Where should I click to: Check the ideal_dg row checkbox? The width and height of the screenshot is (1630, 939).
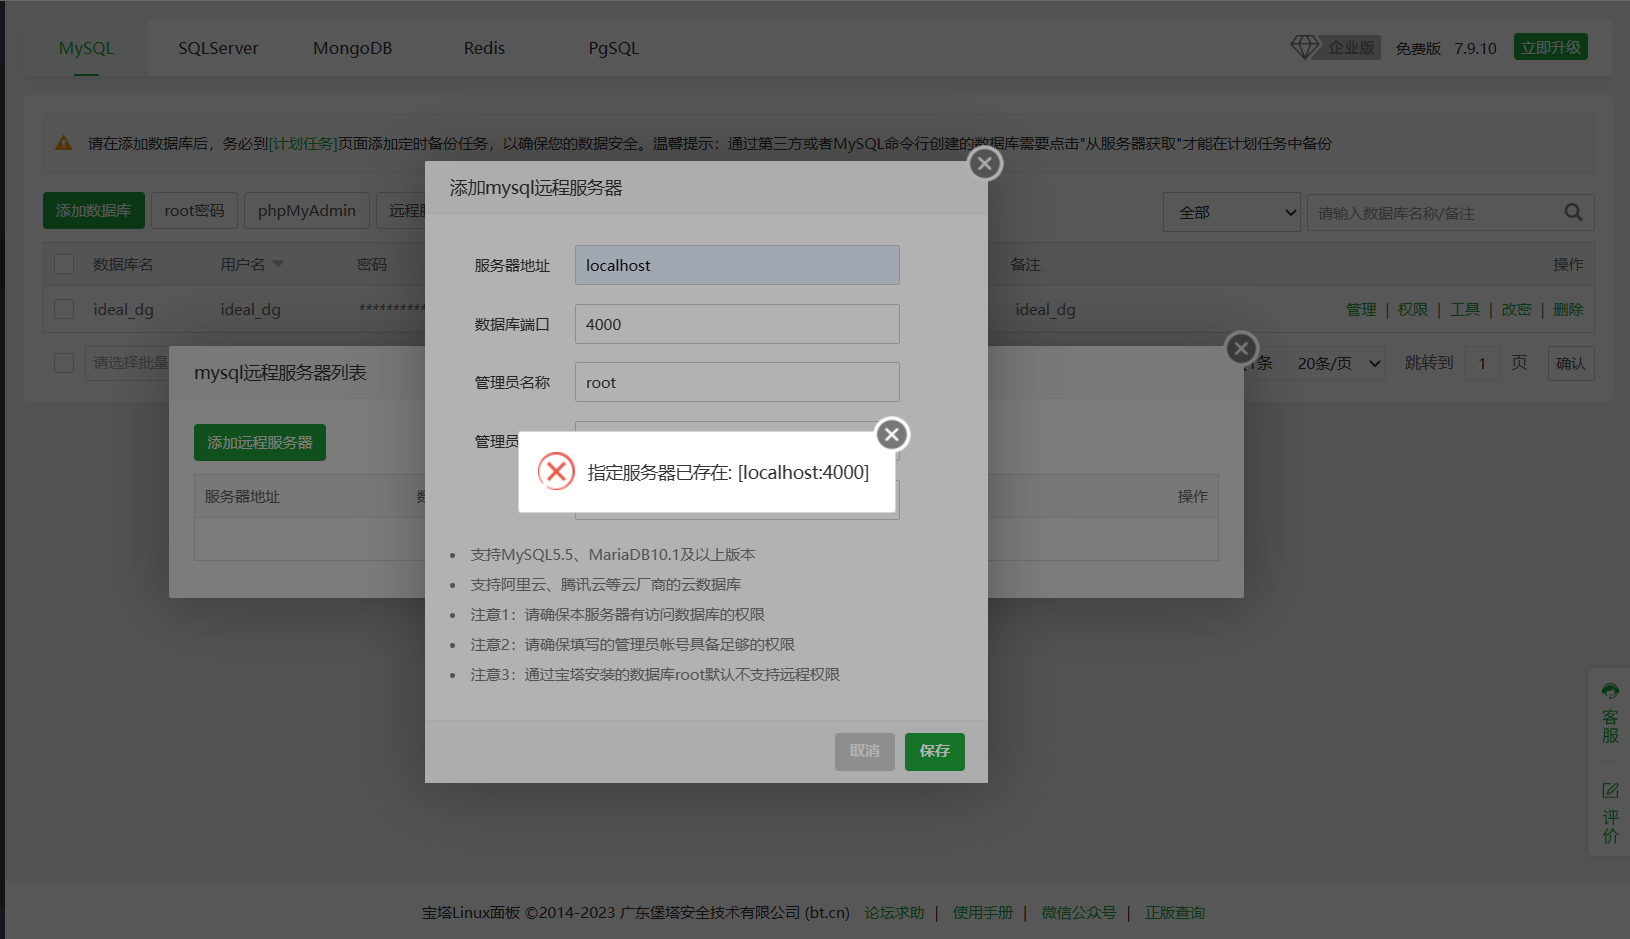click(x=64, y=309)
